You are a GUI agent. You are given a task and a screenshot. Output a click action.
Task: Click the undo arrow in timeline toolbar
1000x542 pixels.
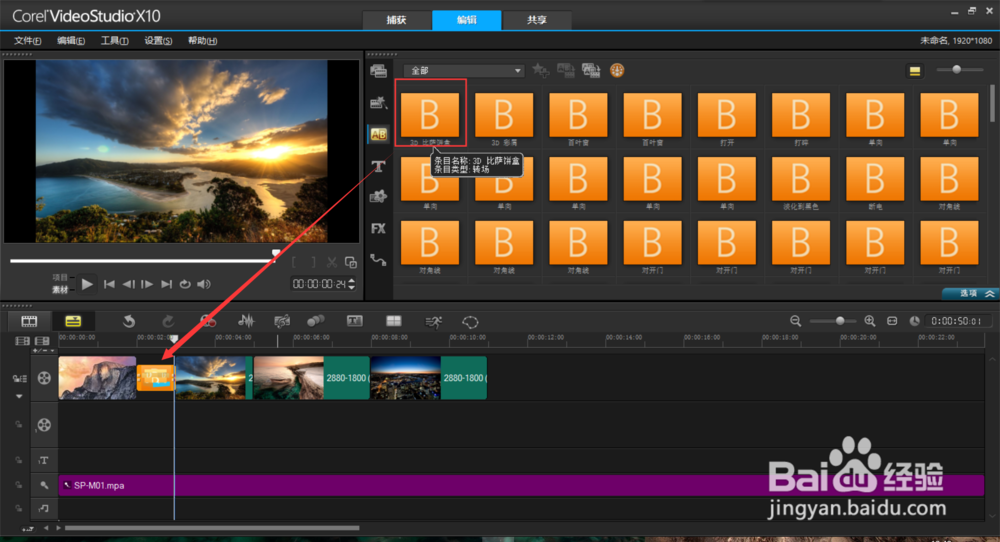tap(129, 321)
